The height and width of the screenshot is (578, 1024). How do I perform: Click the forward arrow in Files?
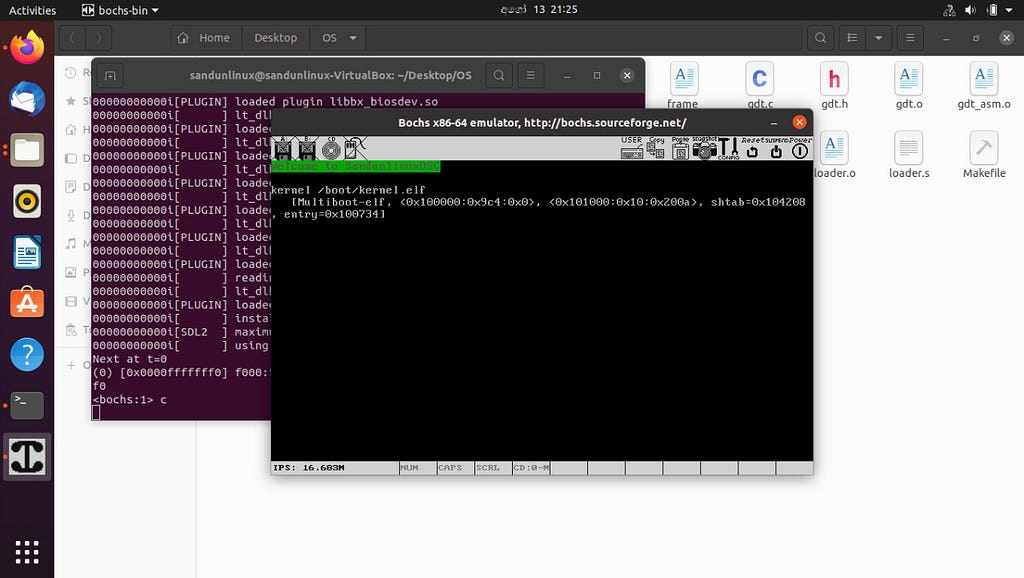click(x=99, y=38)
